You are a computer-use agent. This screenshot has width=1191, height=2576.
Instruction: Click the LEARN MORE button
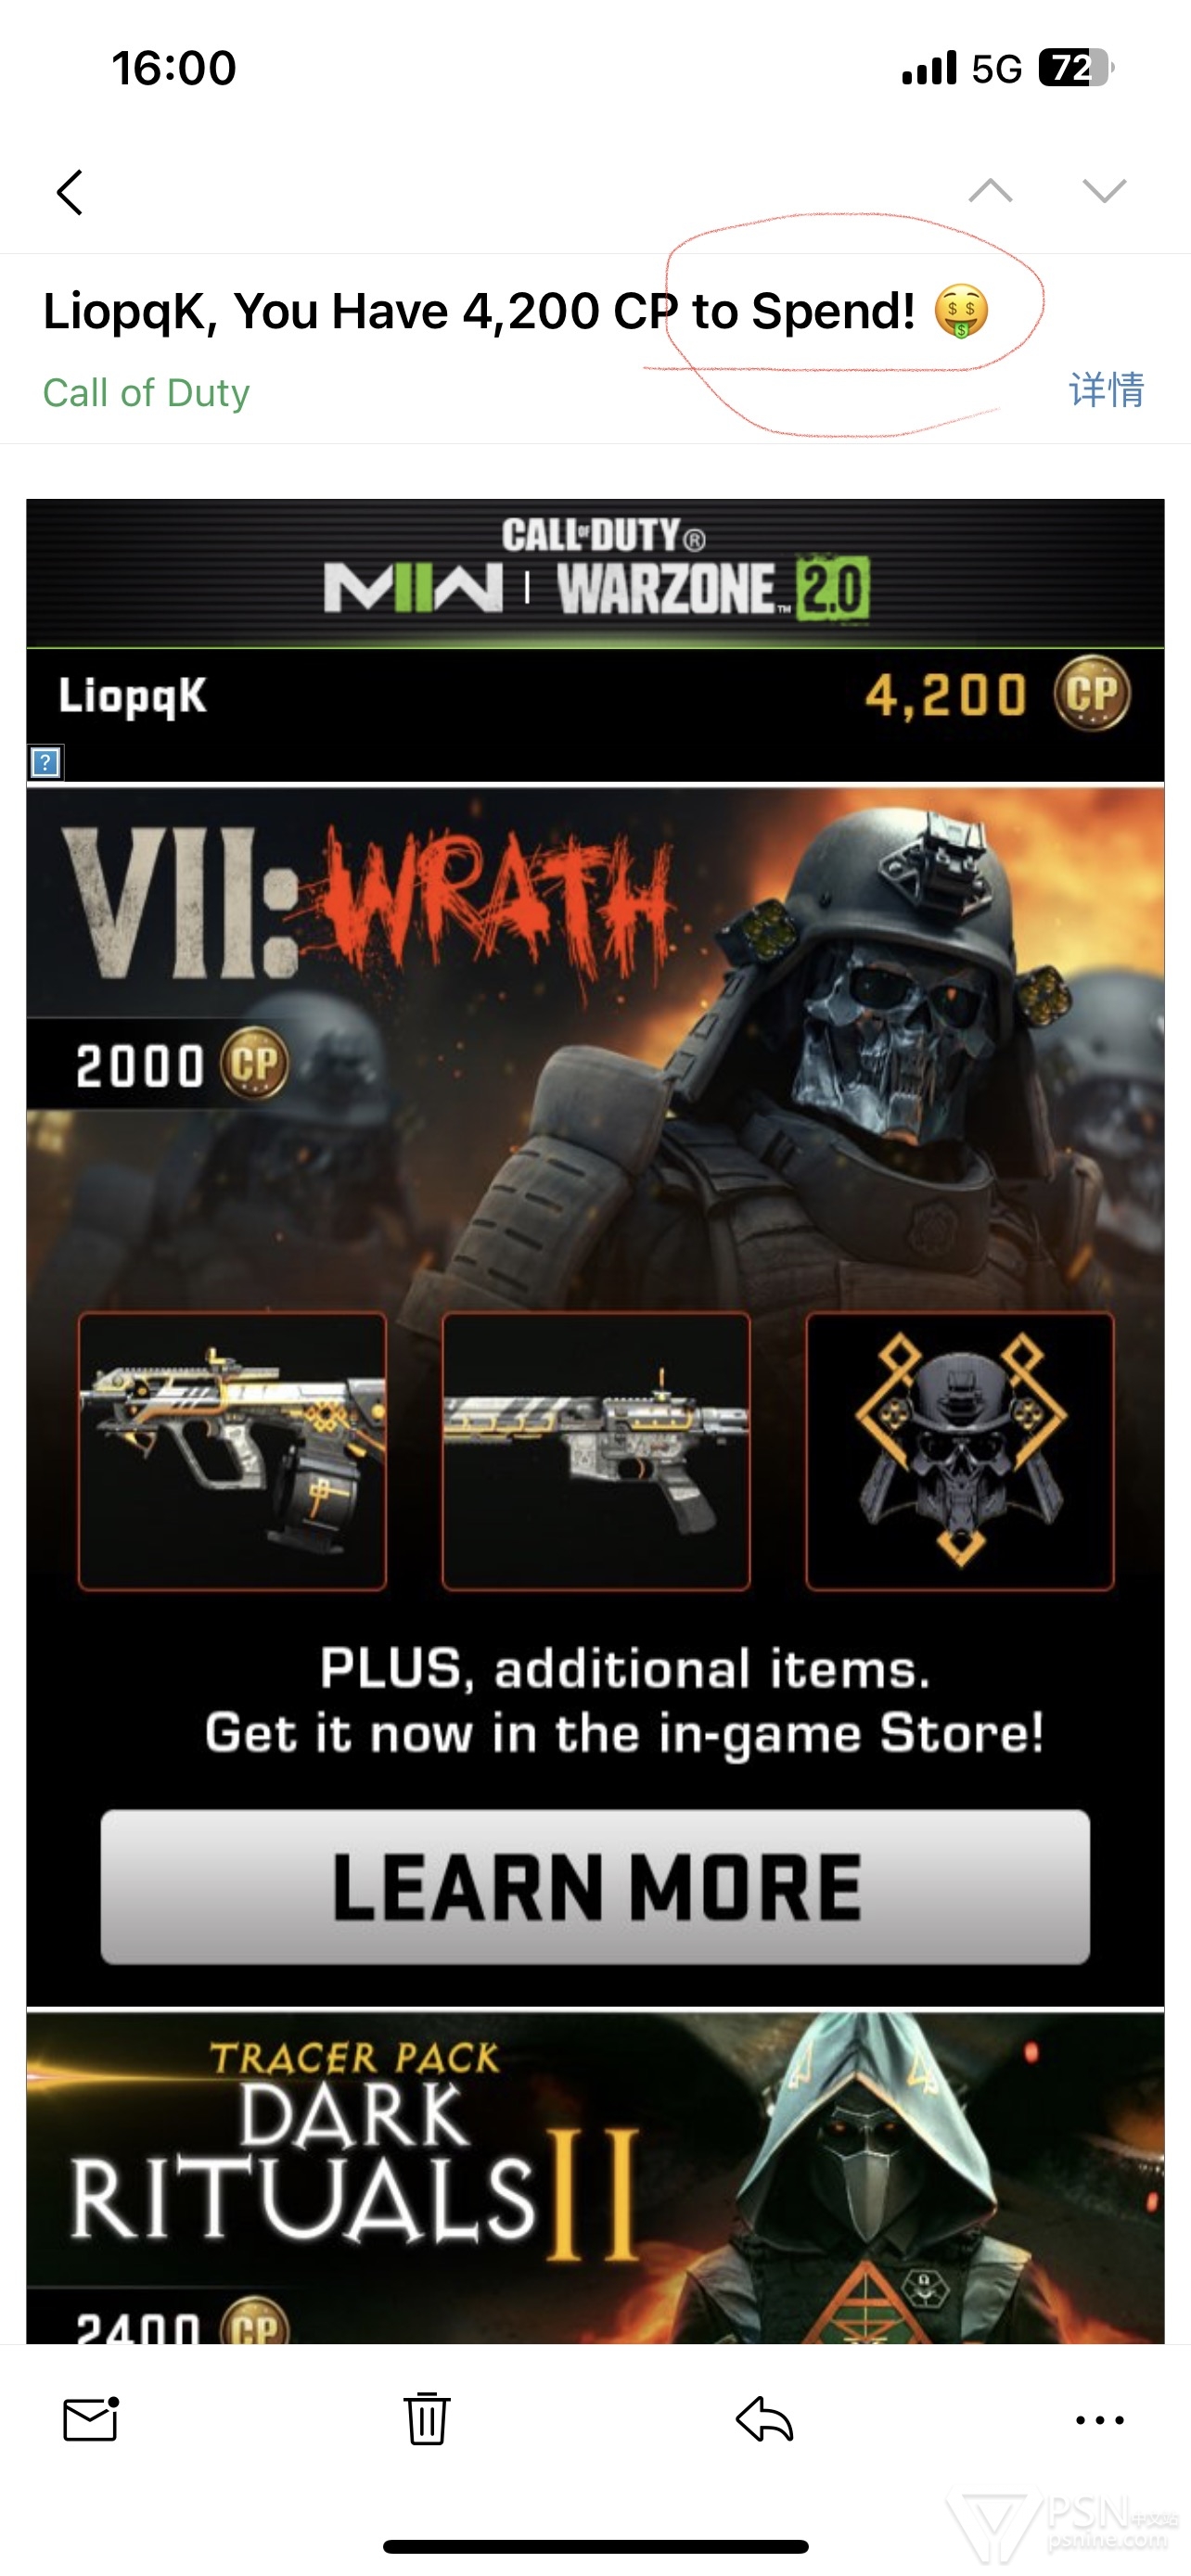(x=595, y=1886)
